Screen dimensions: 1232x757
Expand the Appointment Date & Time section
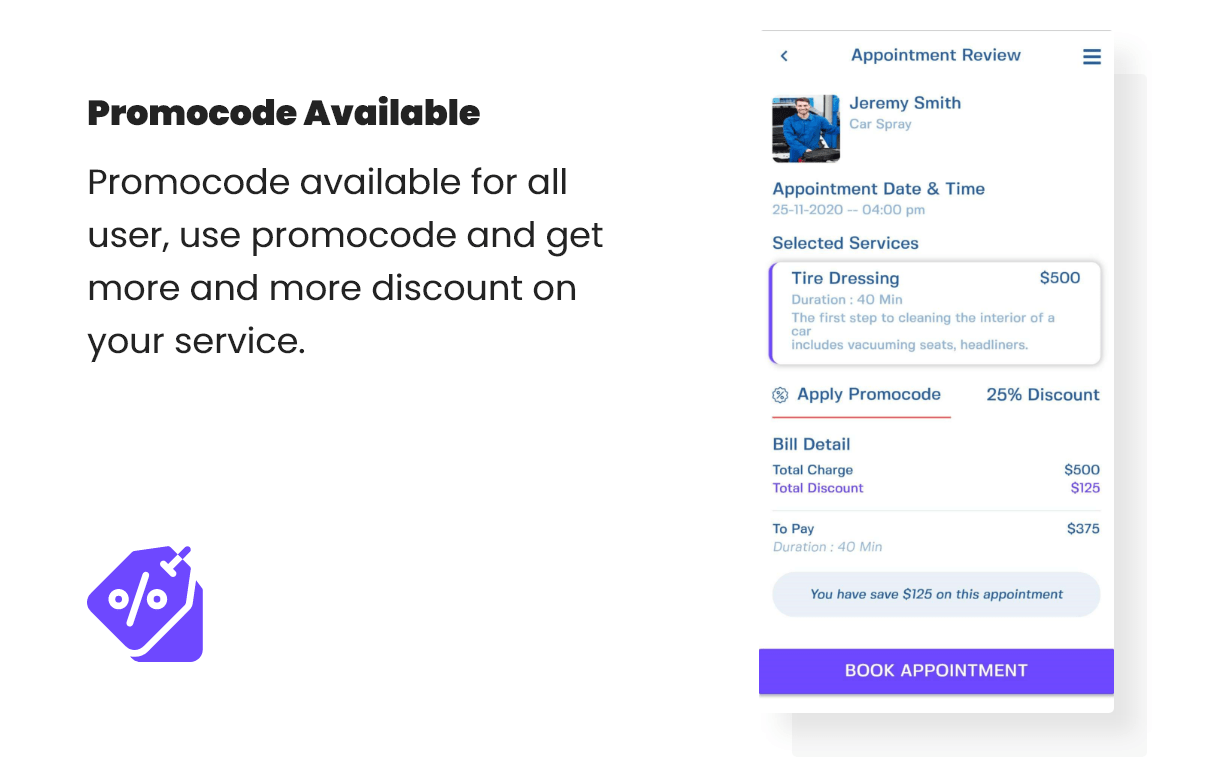pos(879,189)
